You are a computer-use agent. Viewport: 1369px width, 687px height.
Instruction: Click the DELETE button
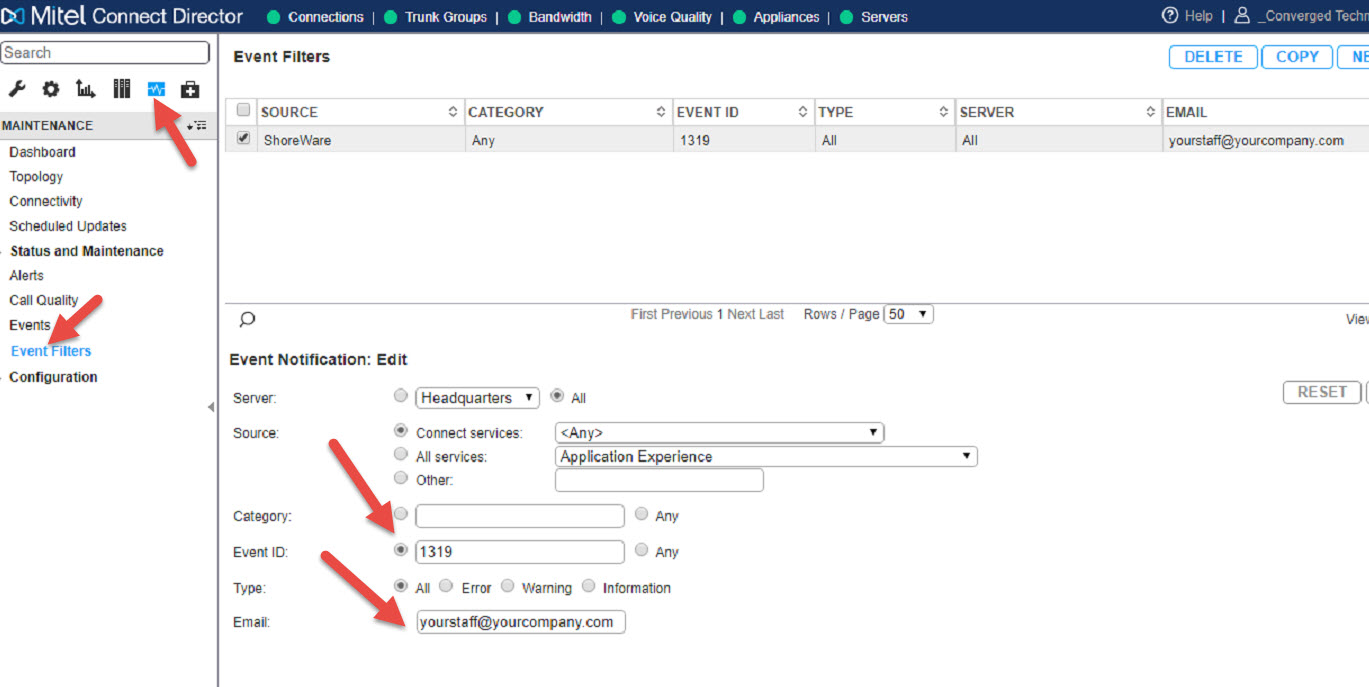(1213, 57)
